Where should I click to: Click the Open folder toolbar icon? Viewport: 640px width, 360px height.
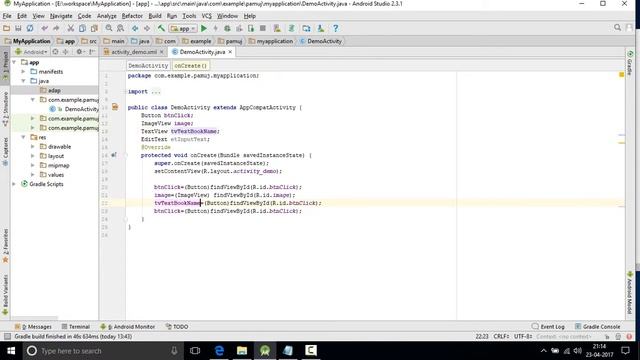(x=7, y=28)
